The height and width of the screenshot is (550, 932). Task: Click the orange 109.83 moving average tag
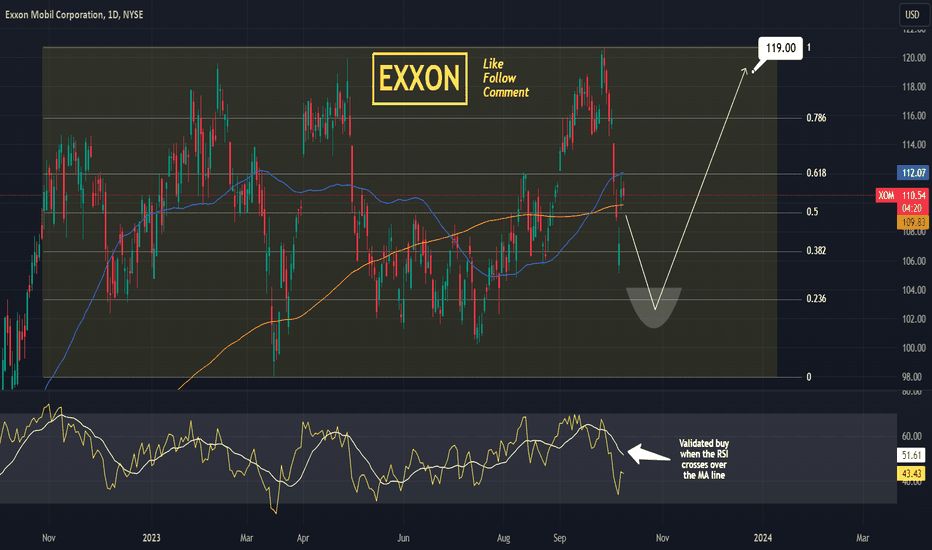912,222
